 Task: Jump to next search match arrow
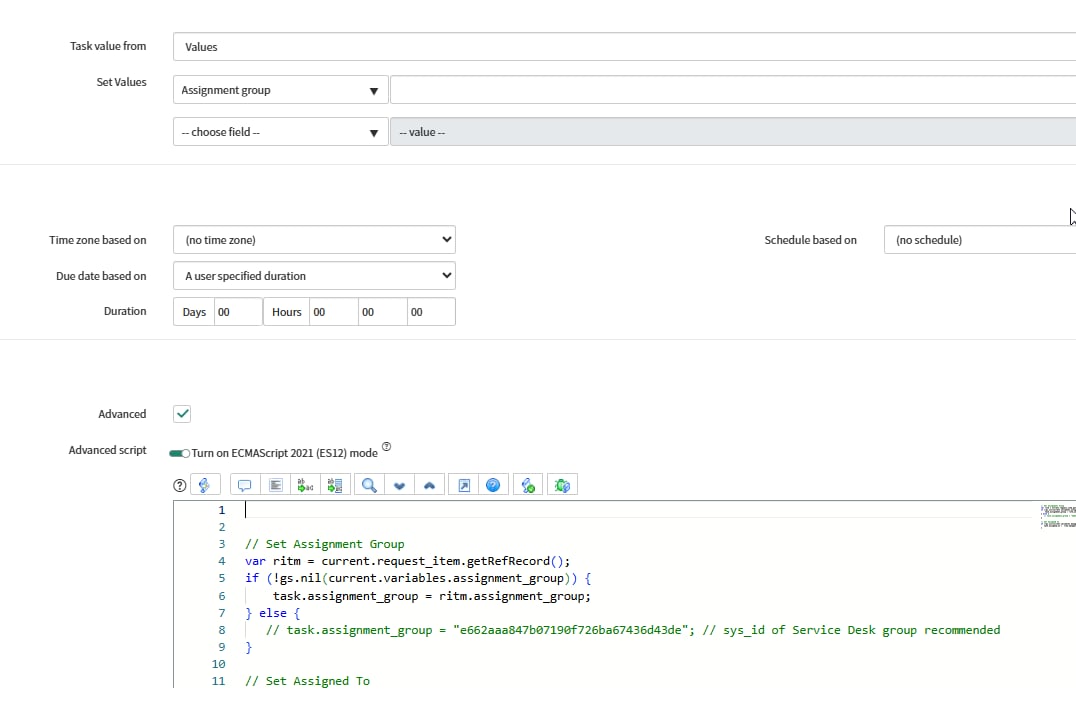400,485
